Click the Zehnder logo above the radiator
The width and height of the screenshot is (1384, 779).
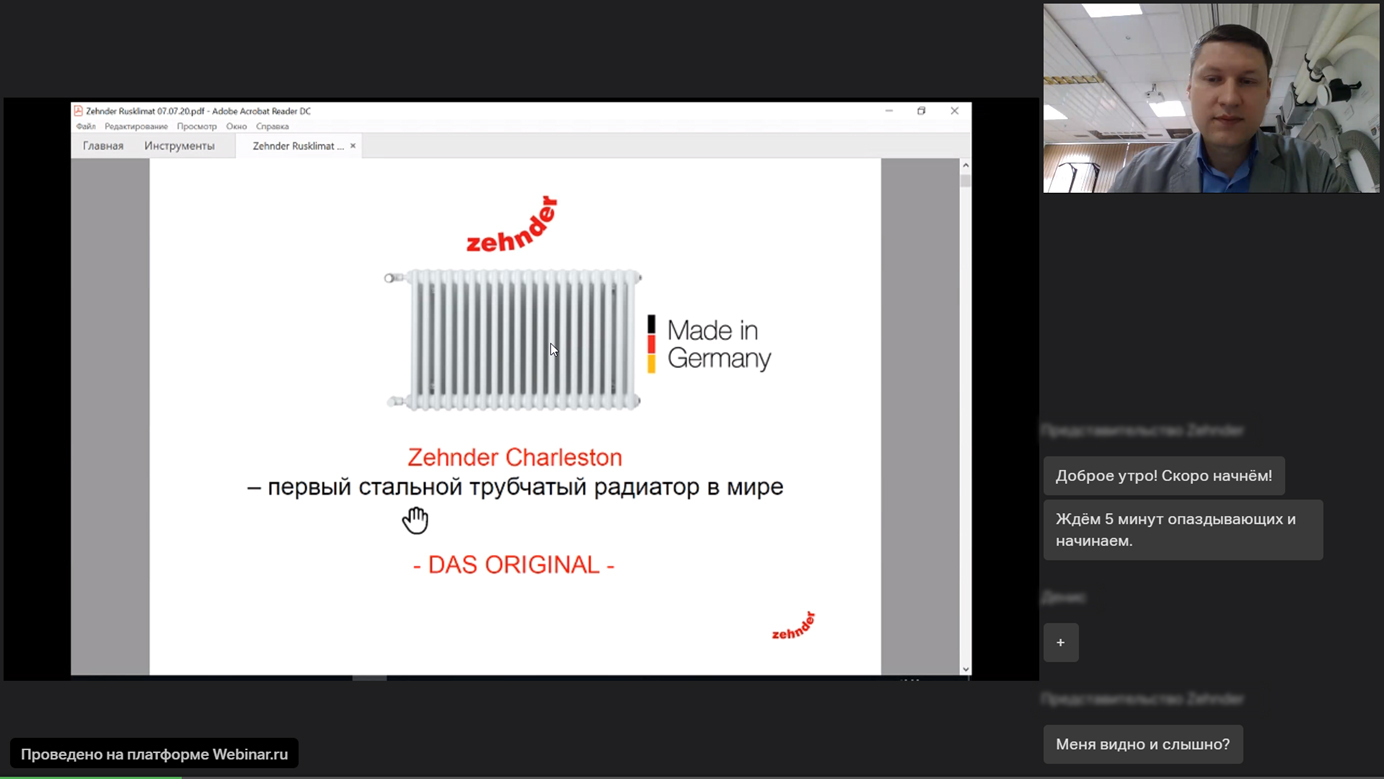pyautogui.click(x=512, y=224)
